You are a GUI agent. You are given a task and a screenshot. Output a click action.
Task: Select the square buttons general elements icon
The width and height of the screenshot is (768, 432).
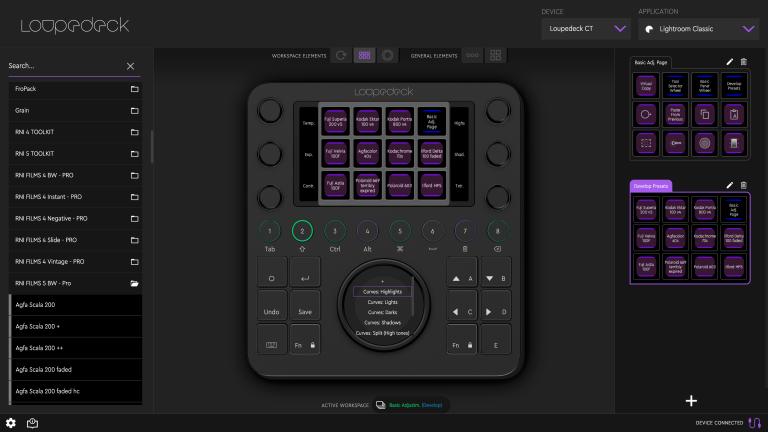coord(495,55)
